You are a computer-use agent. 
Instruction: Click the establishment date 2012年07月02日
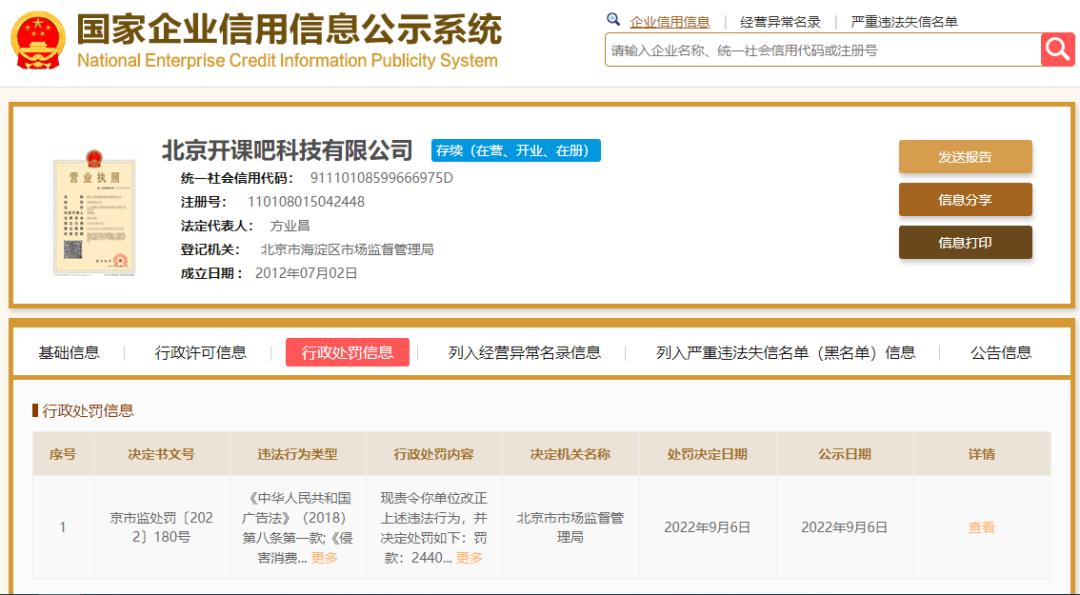(306, 273)
